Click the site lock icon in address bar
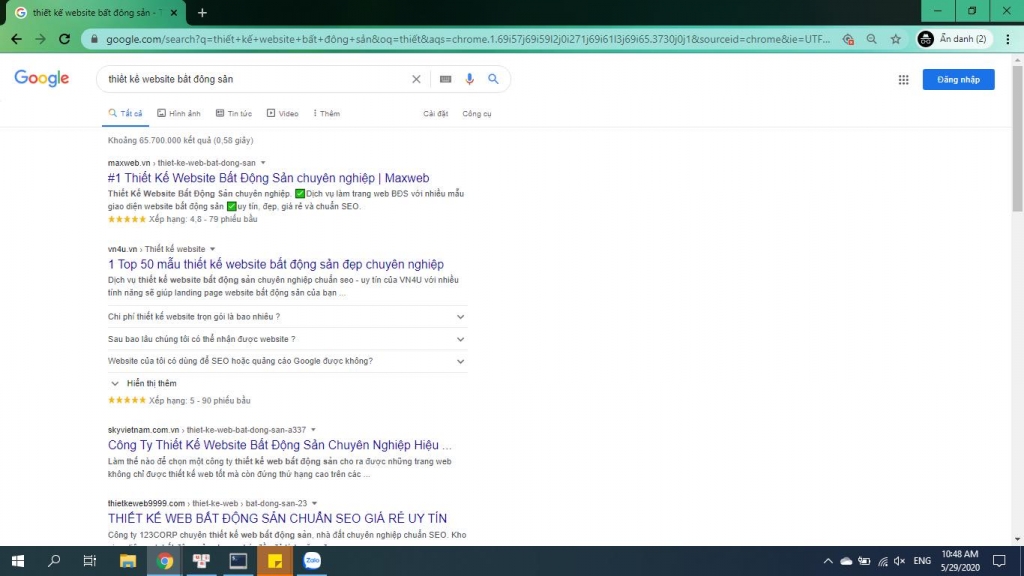1024x576 pixels. pos(94,39)
